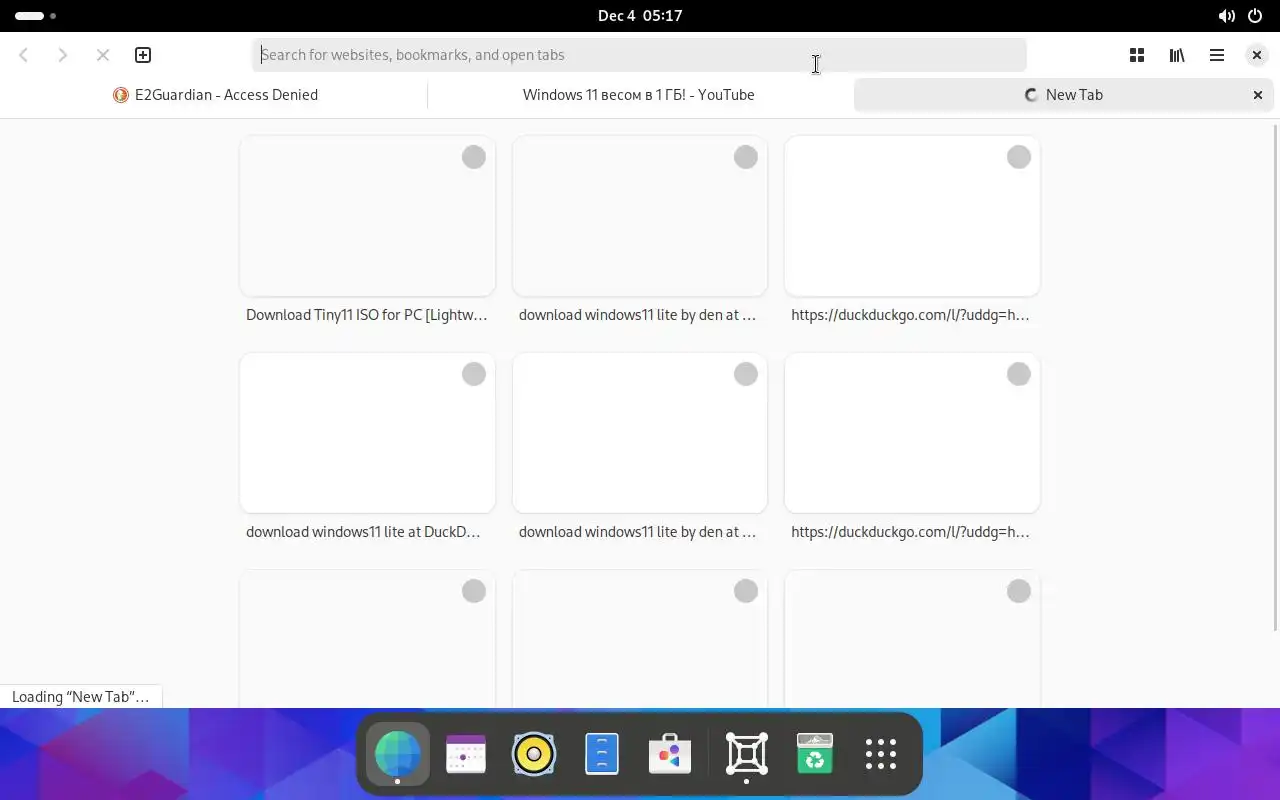This screenshot has height=800, width=1280.
Task: Open clock 'Dec 4 05:17' calendar
Action: coord(640,16)
